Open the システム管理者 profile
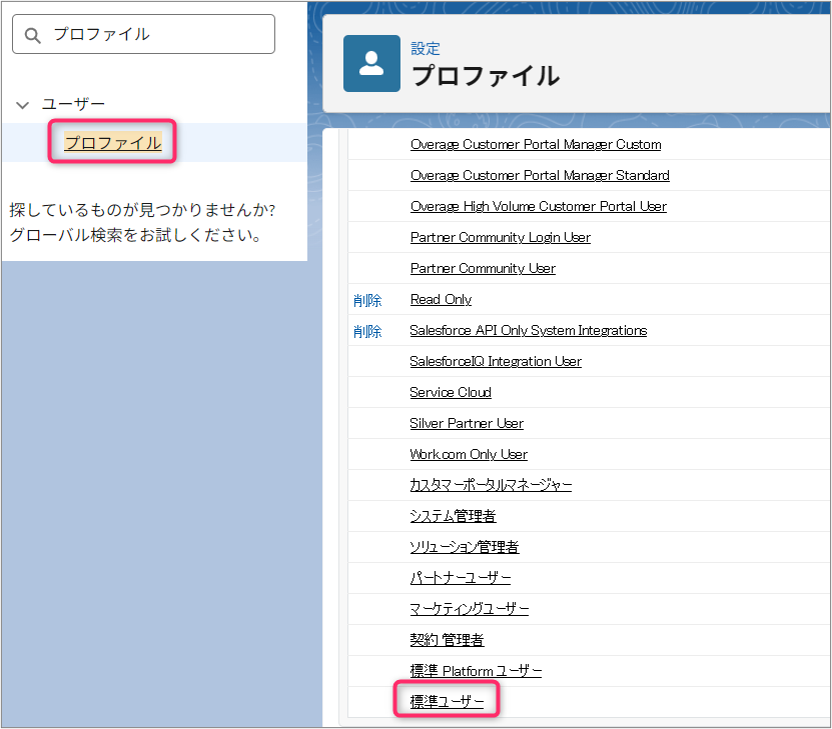 pos(453,516)
